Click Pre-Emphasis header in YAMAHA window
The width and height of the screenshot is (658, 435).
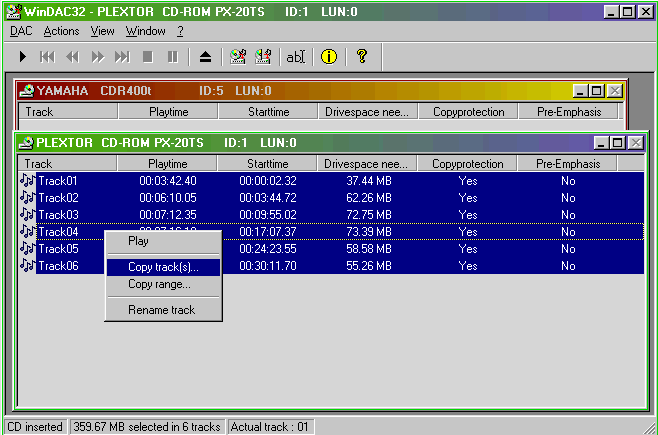(569, 112)
